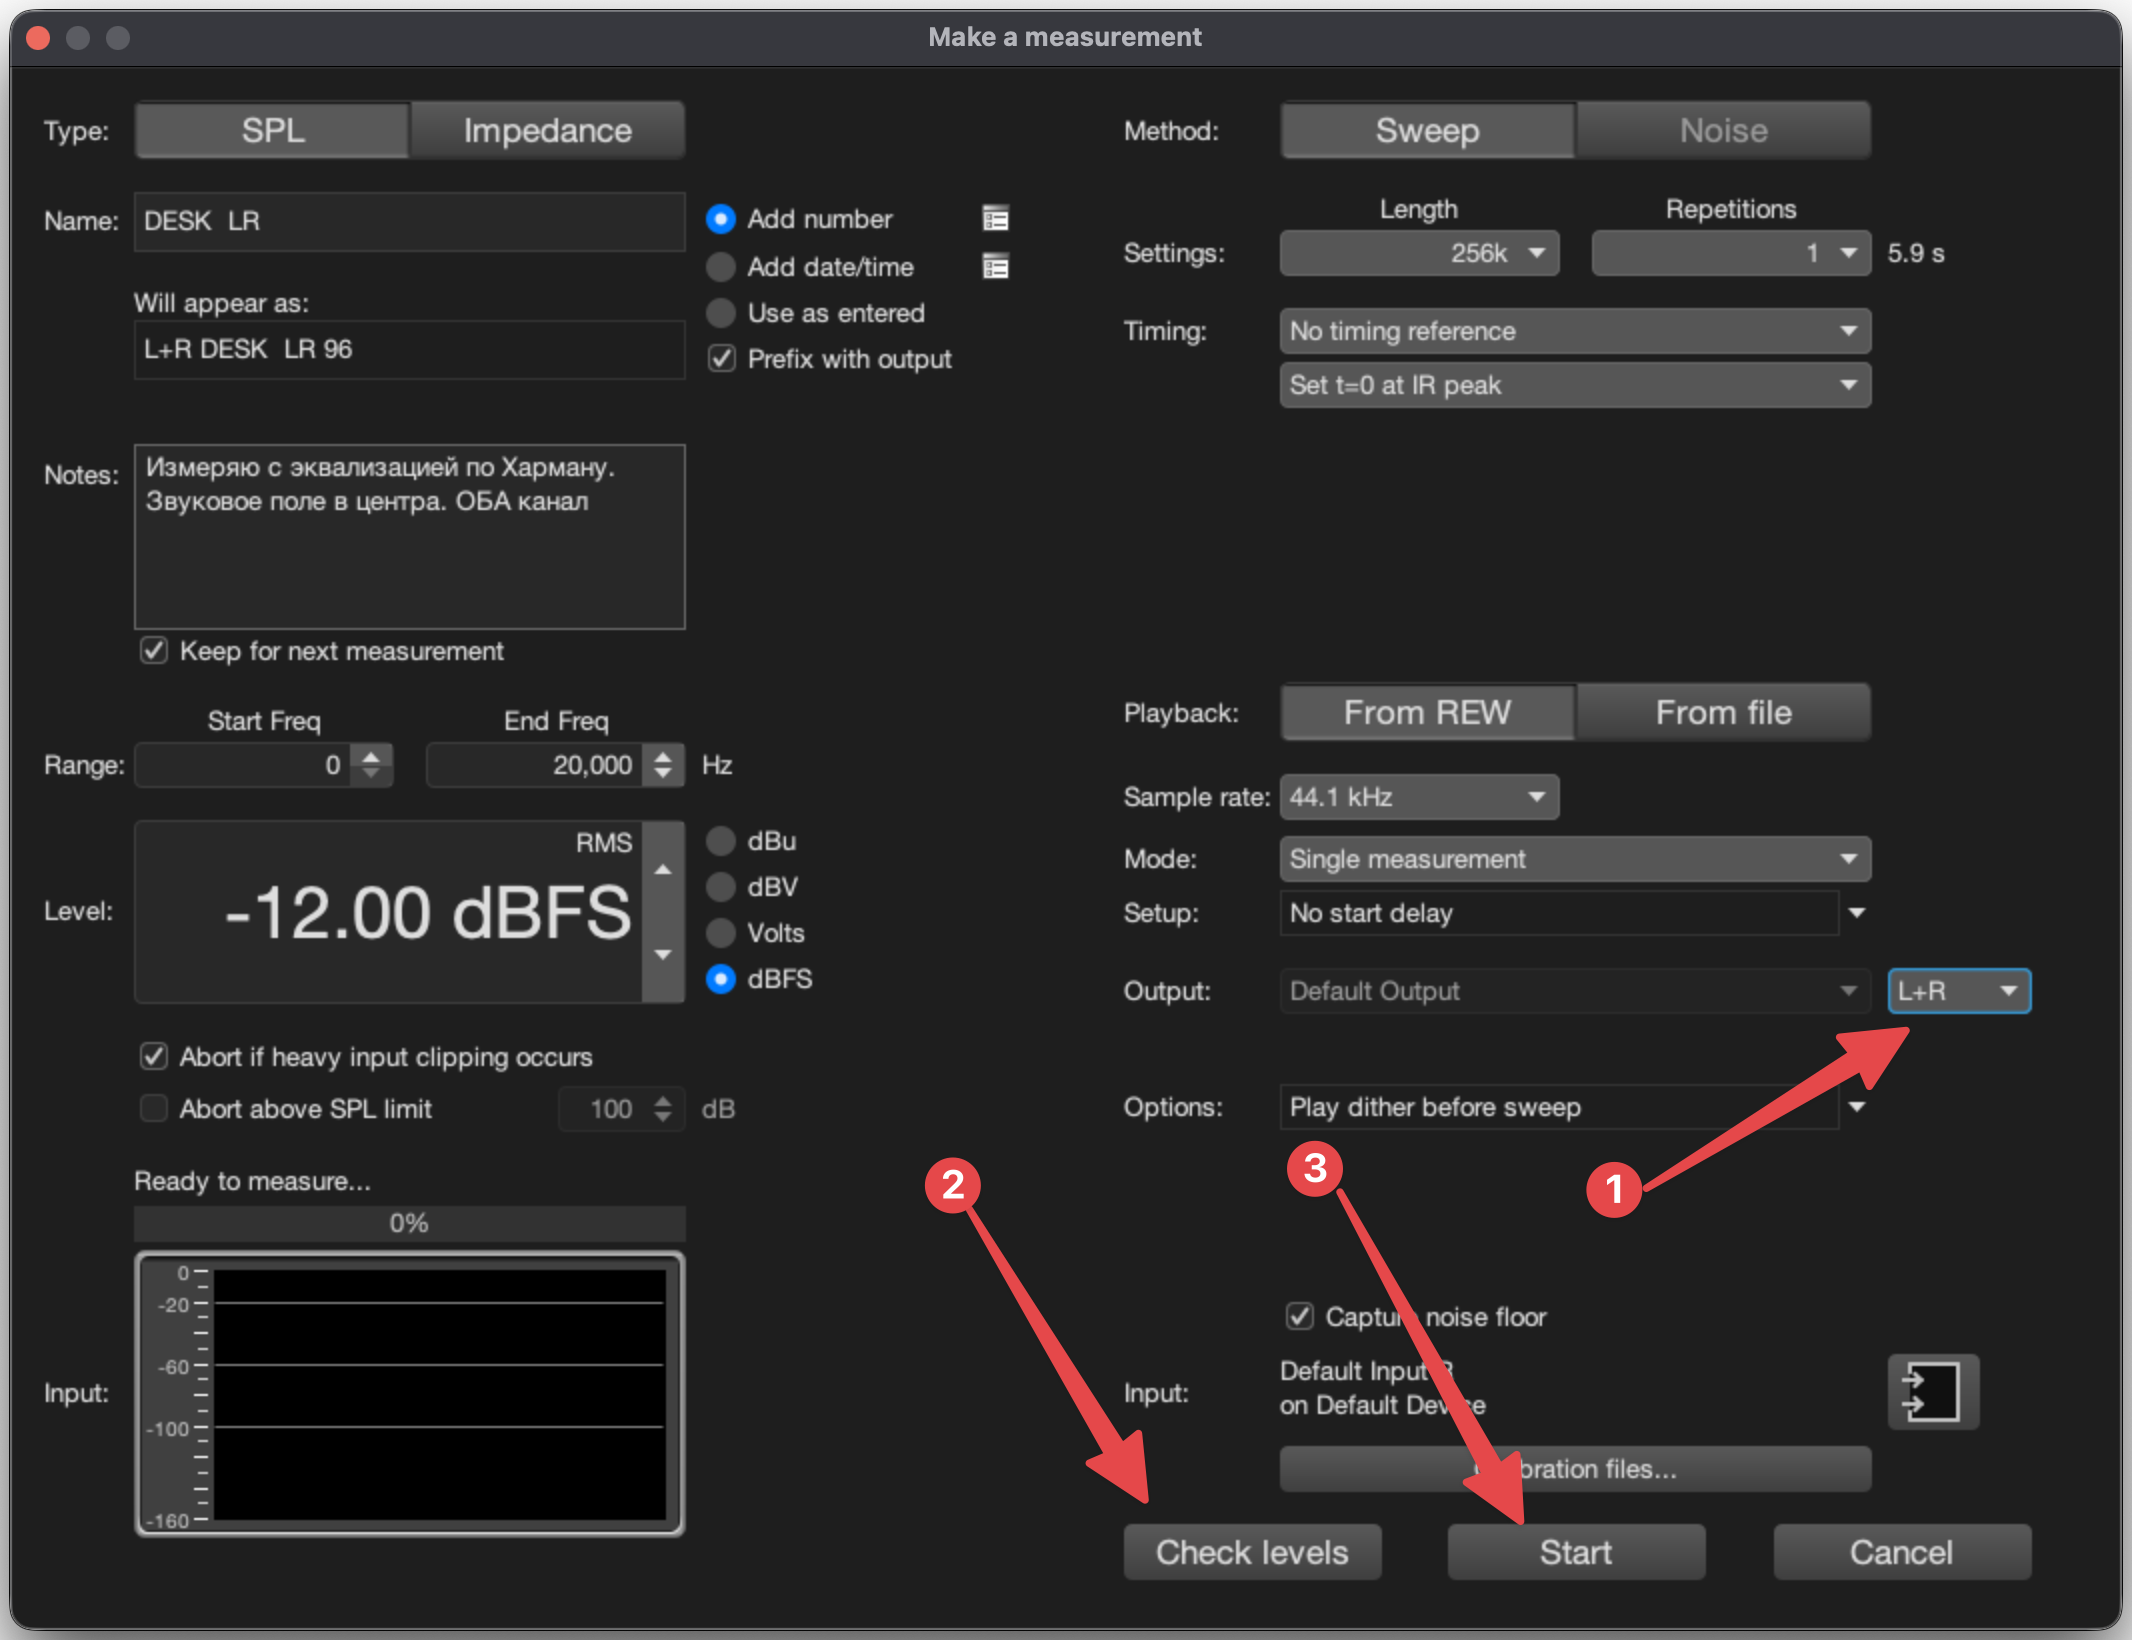This screenshot has height=1640, width=2132.
Task: Choose From file playback
Action: point(1723,712)
